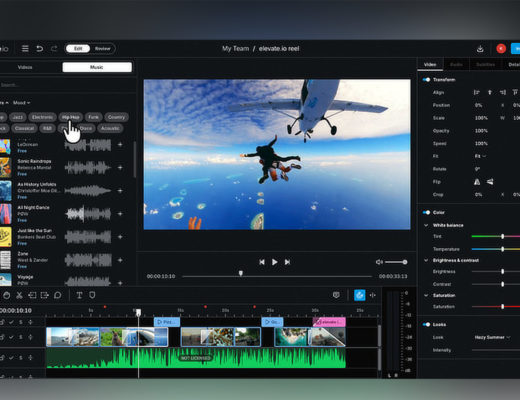This screenshot has width=520, height=400.
Task: Click the play button under the preview
Action: (x=274, y=262)
